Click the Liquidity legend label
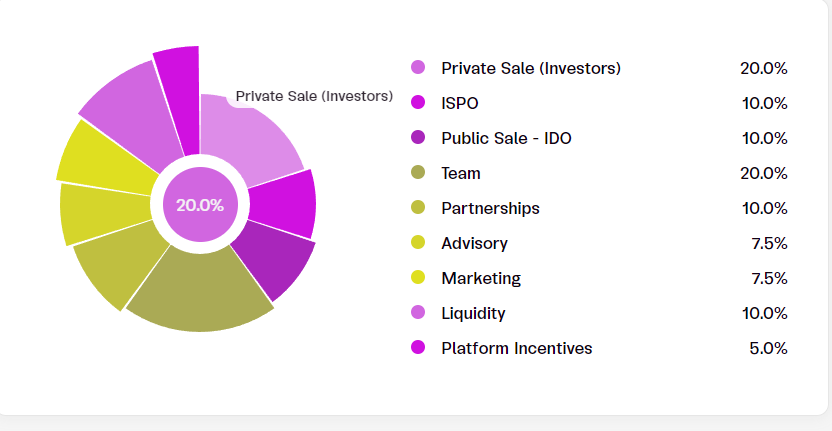This screenshot has height=431, width=832. pos(473,313)
